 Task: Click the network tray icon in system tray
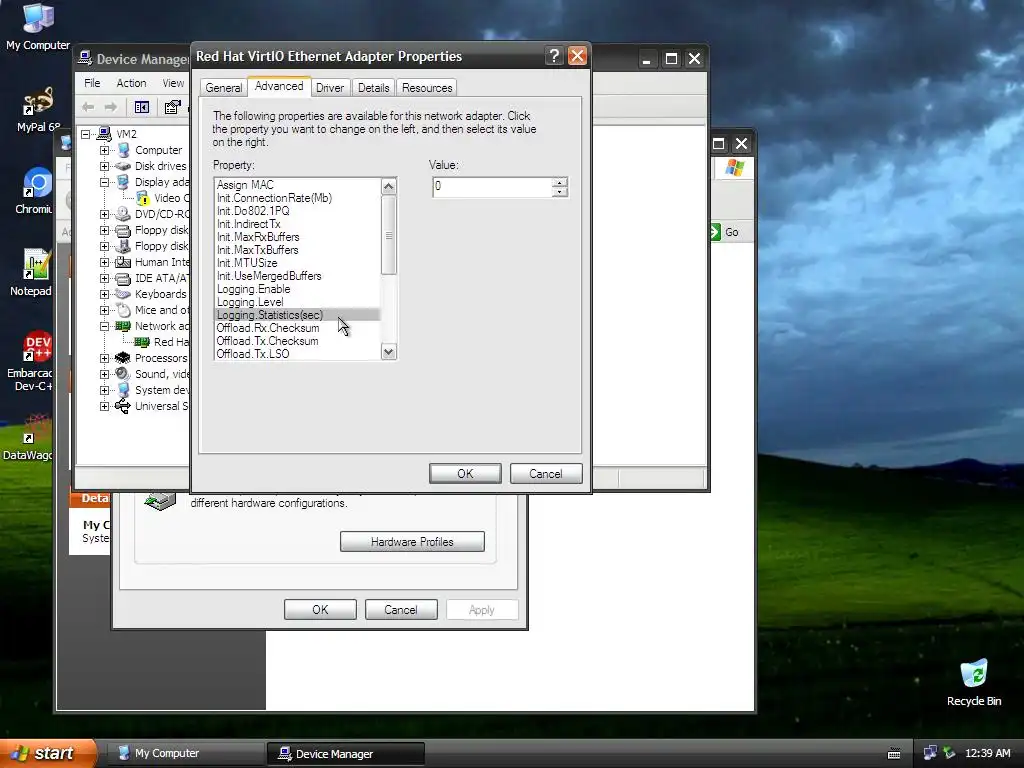[930, 753]
